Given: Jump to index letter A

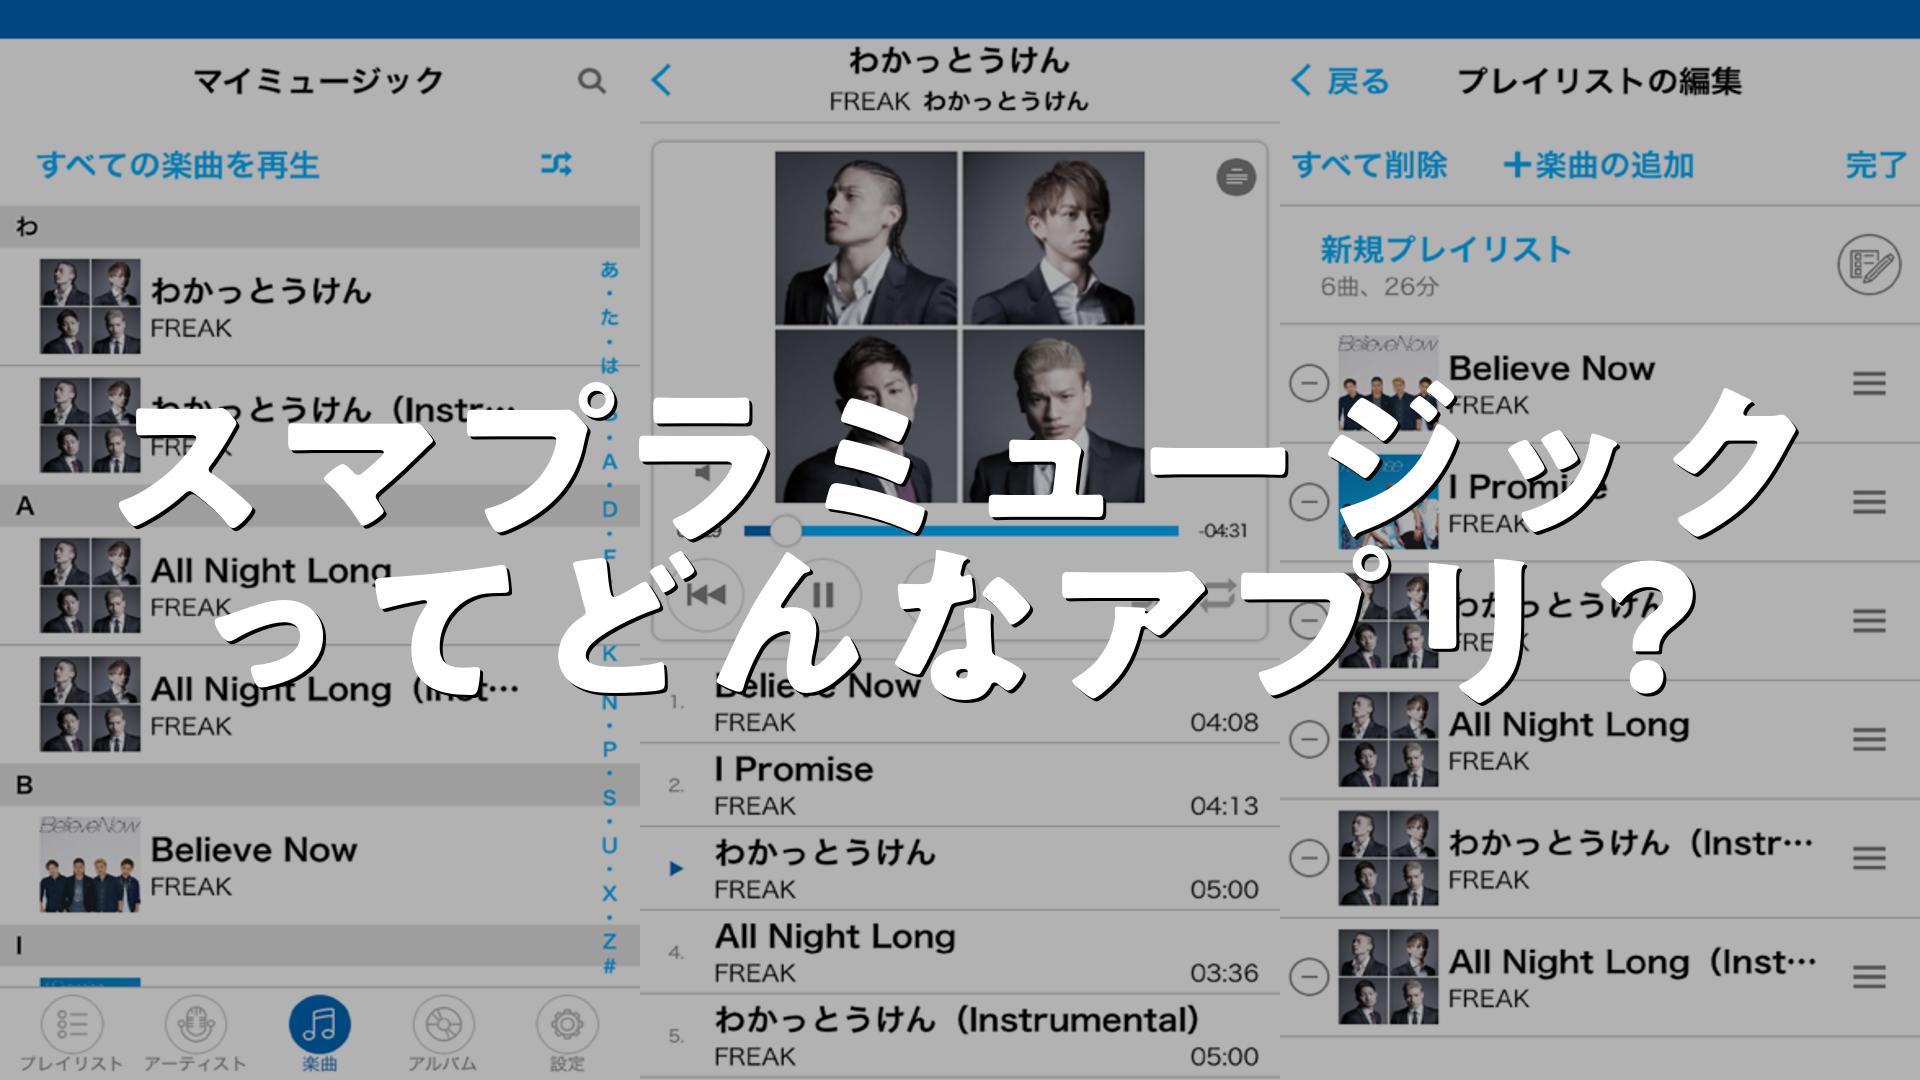Looking at the screenshot, I should point(609,461).
